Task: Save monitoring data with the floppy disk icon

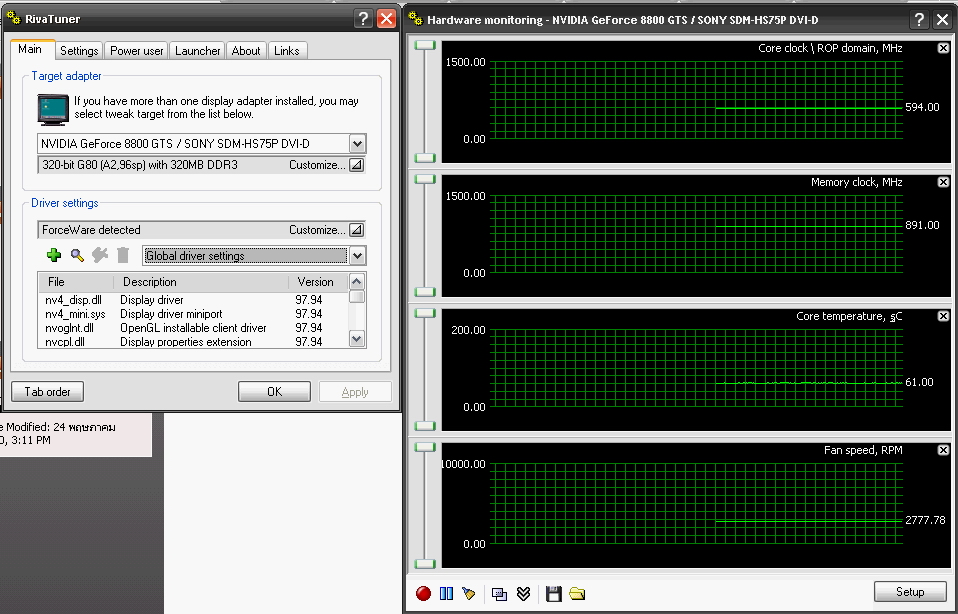Action: [x=554, y=593]
